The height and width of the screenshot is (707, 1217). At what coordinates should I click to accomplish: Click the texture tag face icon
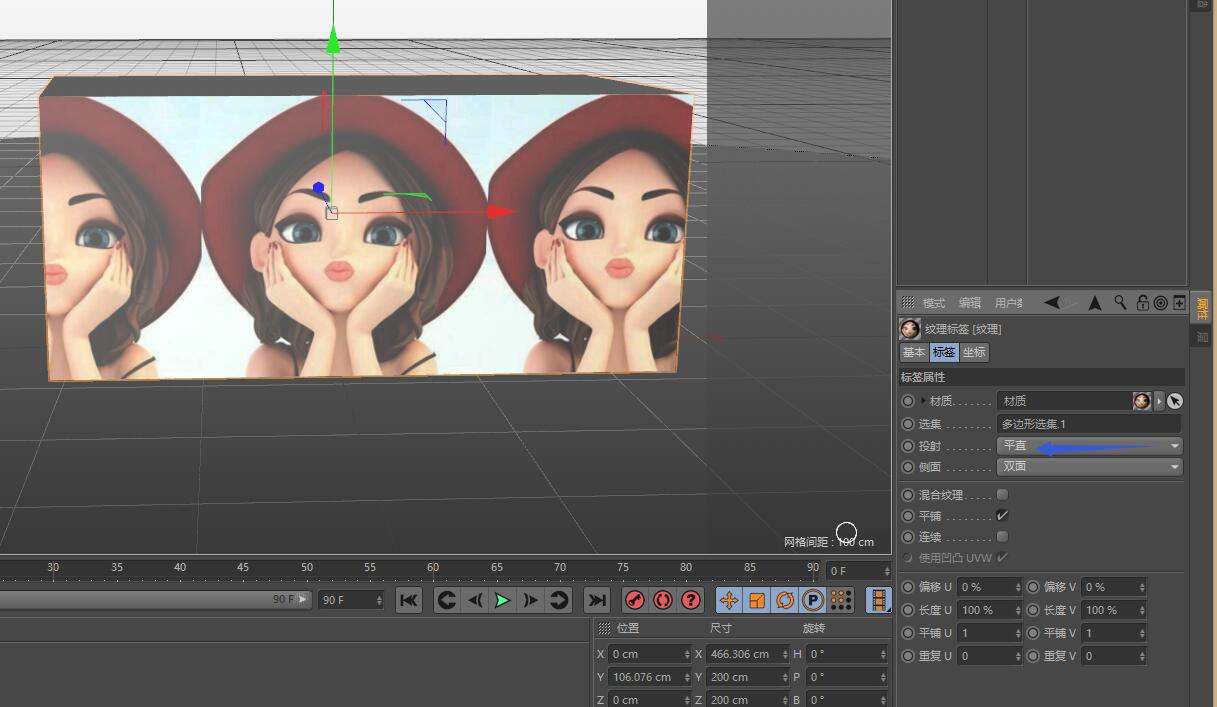pos(910,329)
